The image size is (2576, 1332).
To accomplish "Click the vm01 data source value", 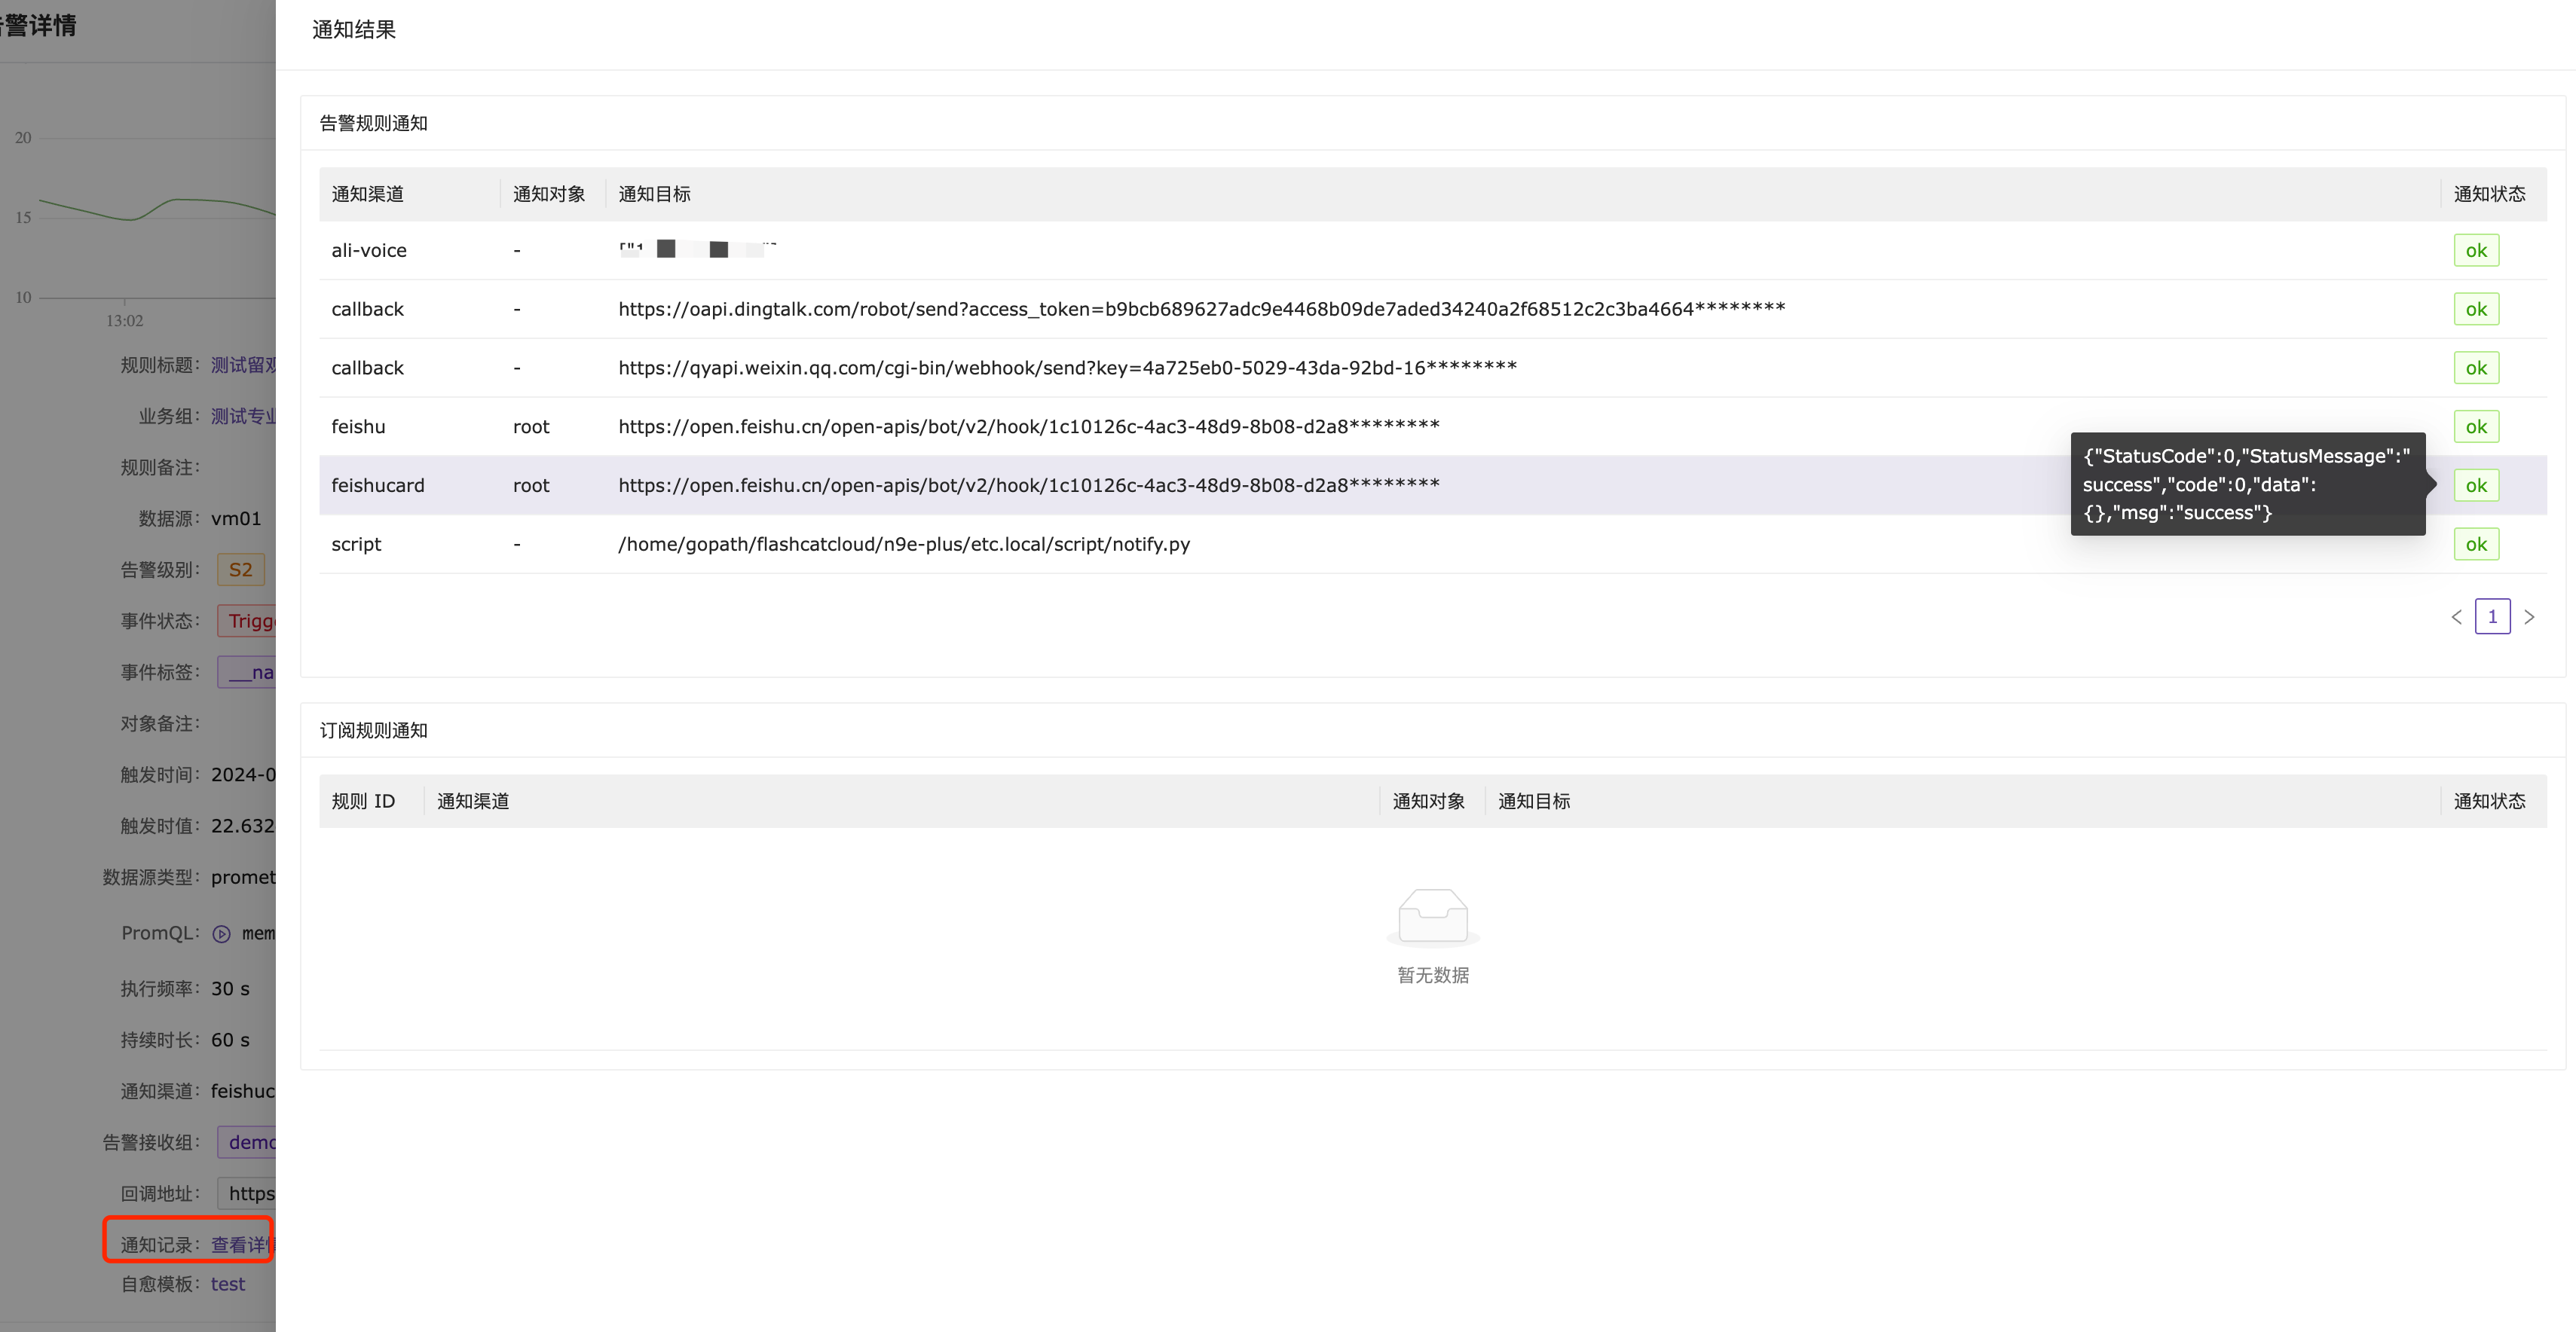I will pos(236,519).
